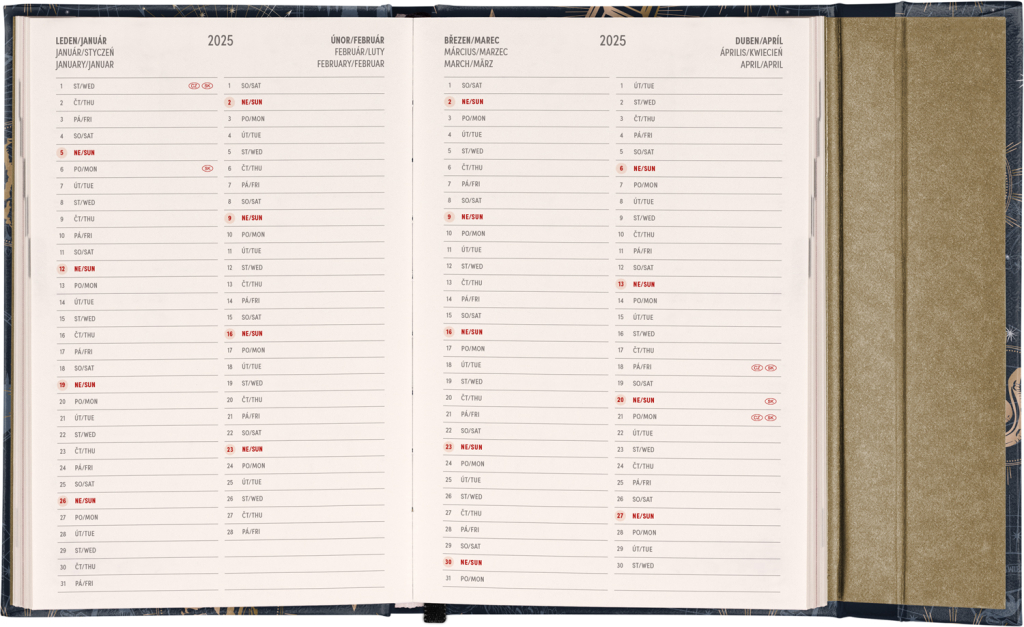Click the SK holiday badge on January 1
Image resolution: width=1024 pixels, height=627 pixels.
point(207,86)
